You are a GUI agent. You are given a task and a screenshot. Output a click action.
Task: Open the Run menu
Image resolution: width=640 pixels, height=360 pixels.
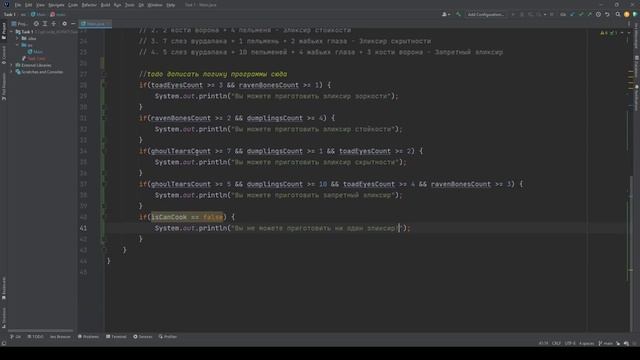[x=118, y=5]
